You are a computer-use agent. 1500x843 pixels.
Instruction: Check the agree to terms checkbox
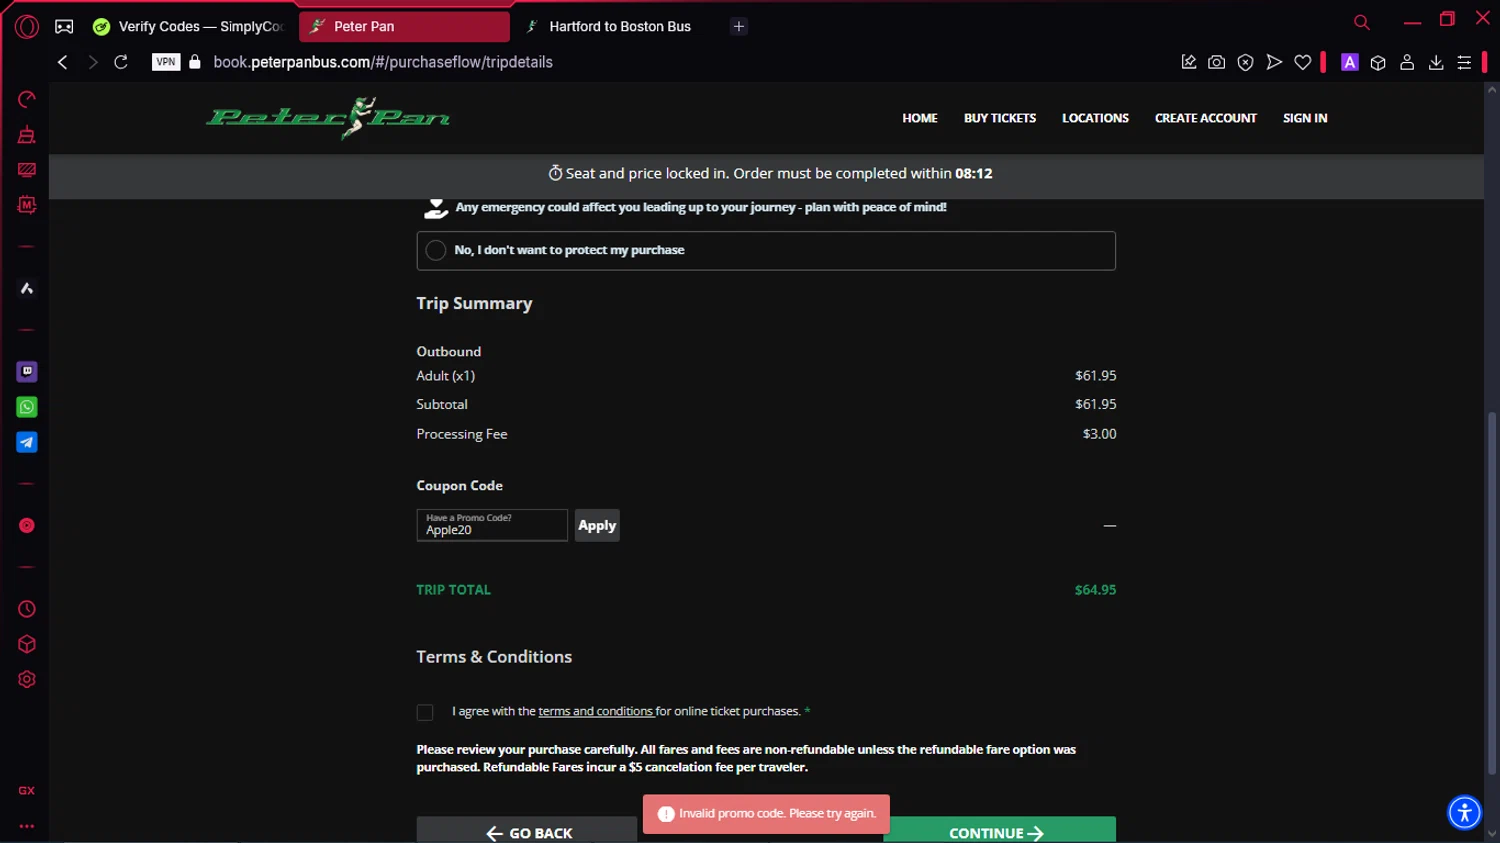coord(425,712)
